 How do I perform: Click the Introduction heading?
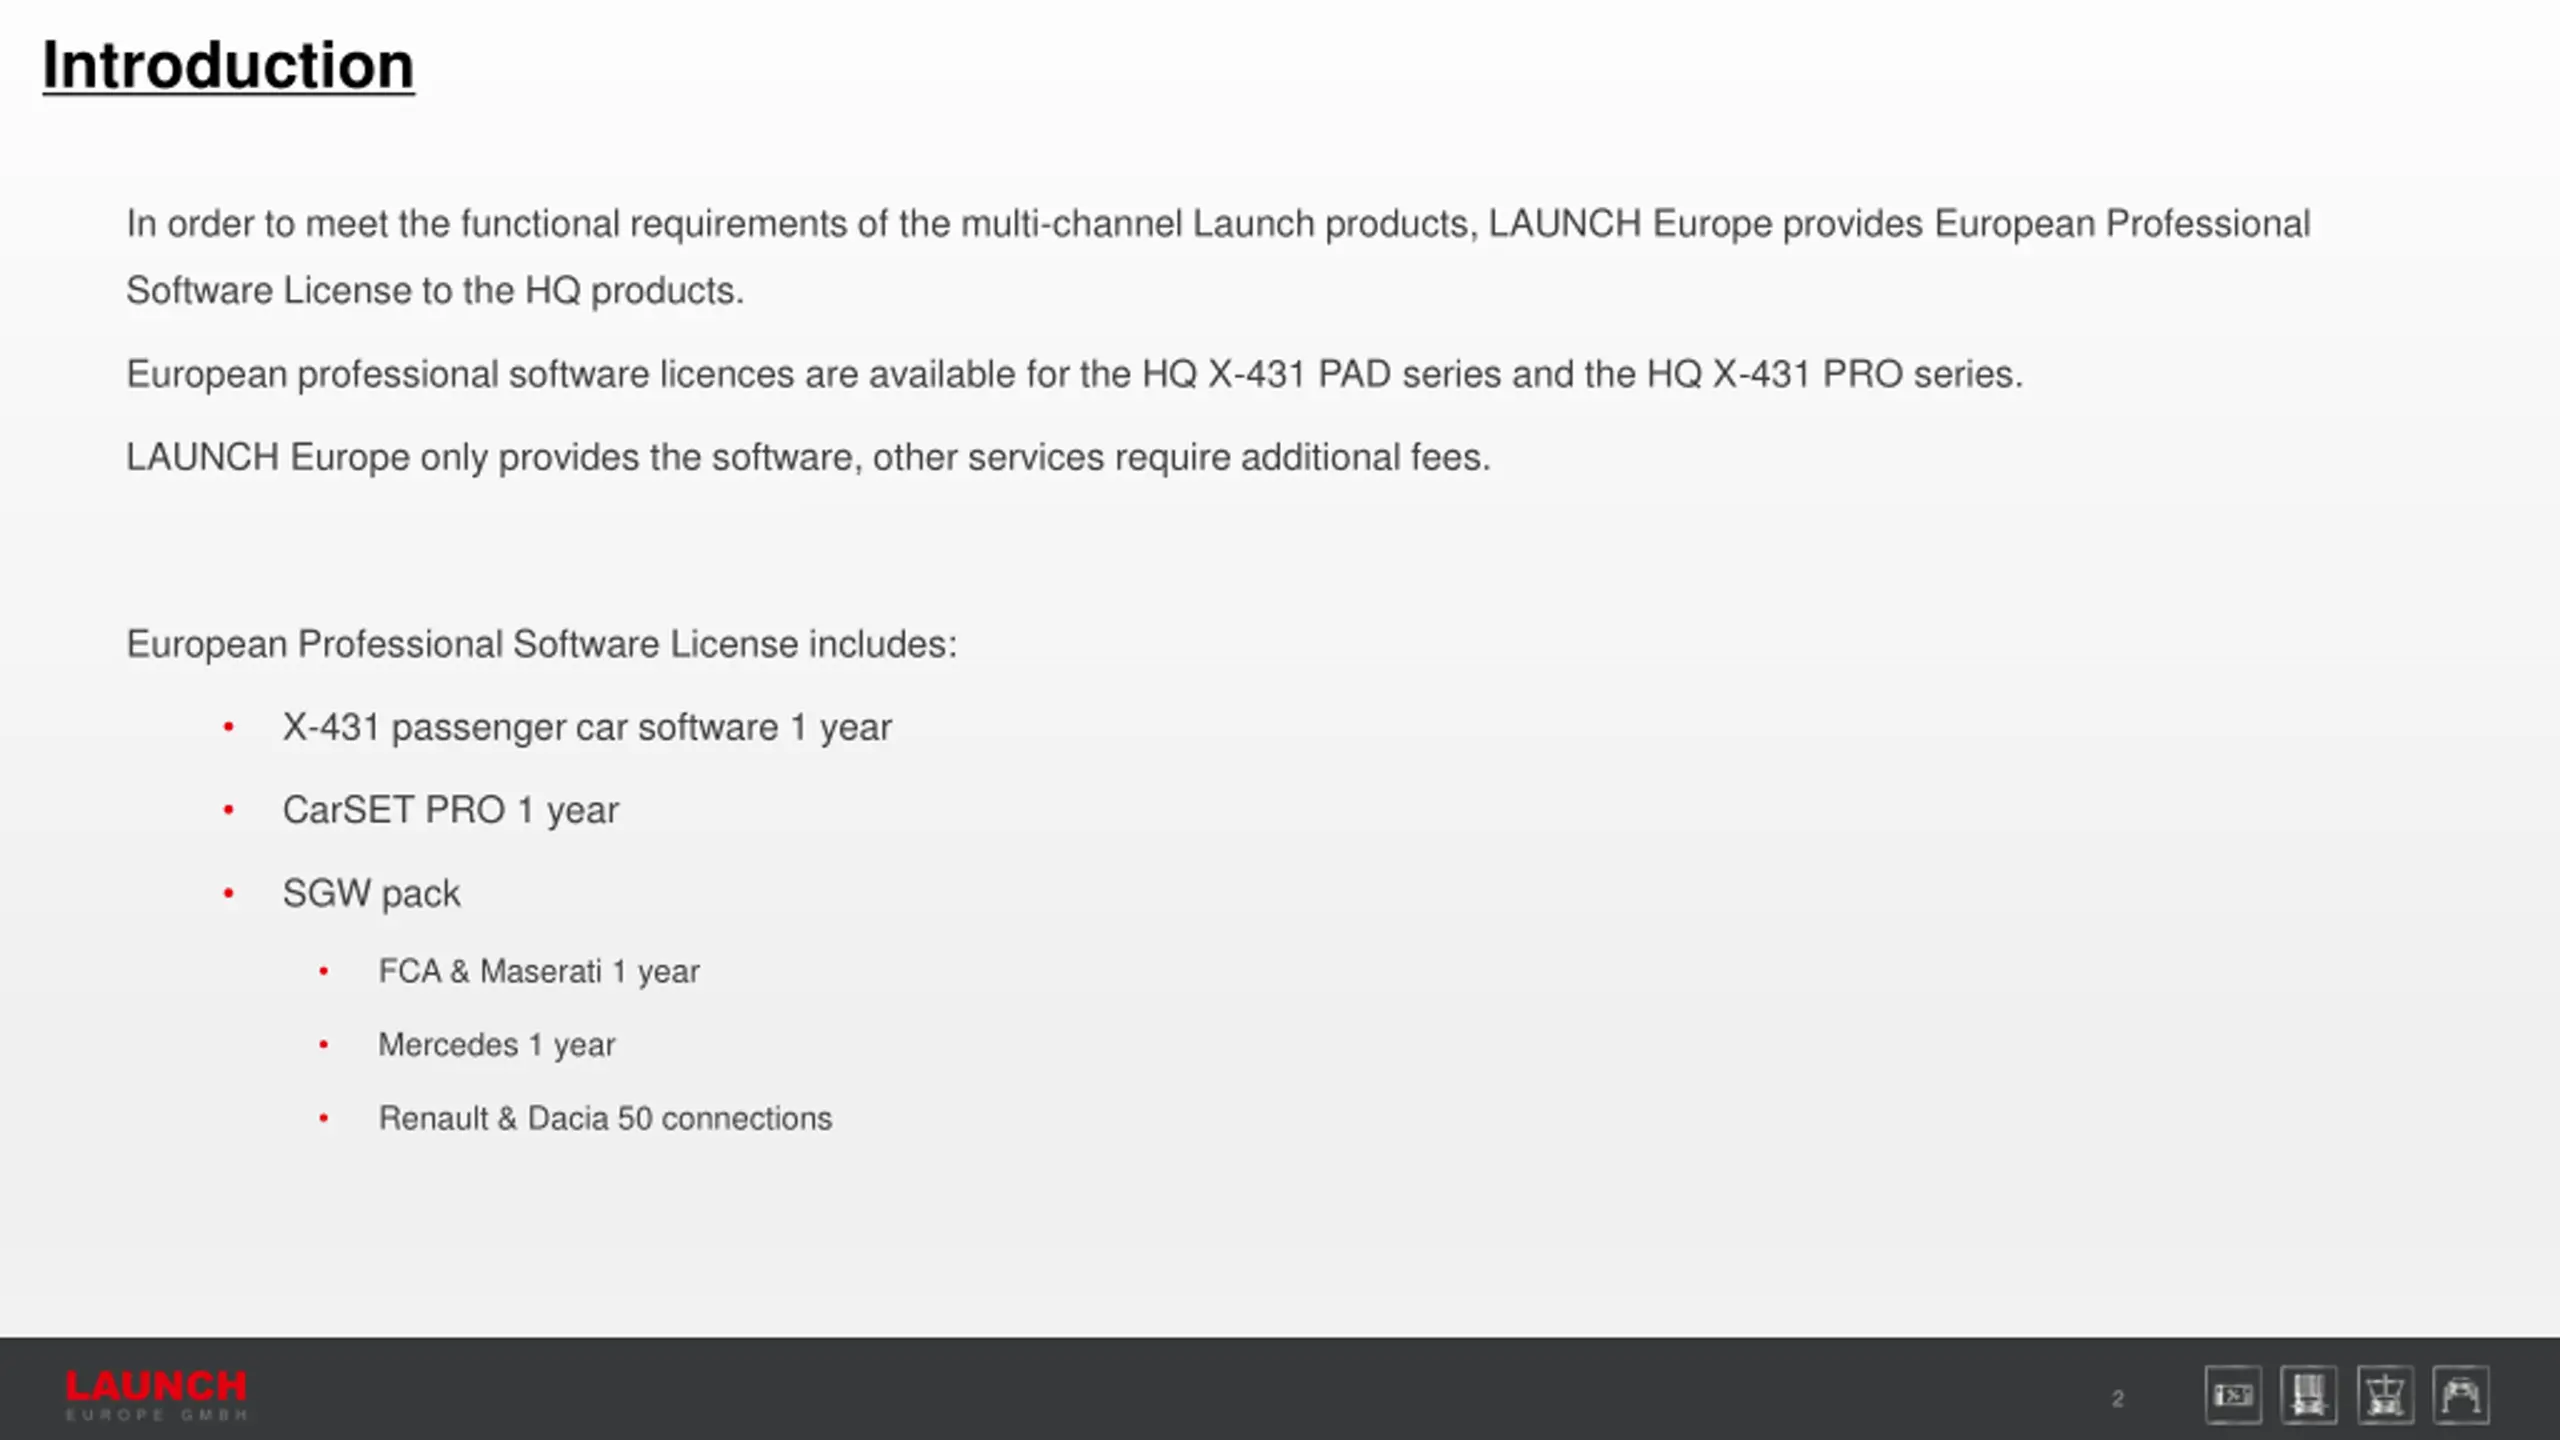228,66
